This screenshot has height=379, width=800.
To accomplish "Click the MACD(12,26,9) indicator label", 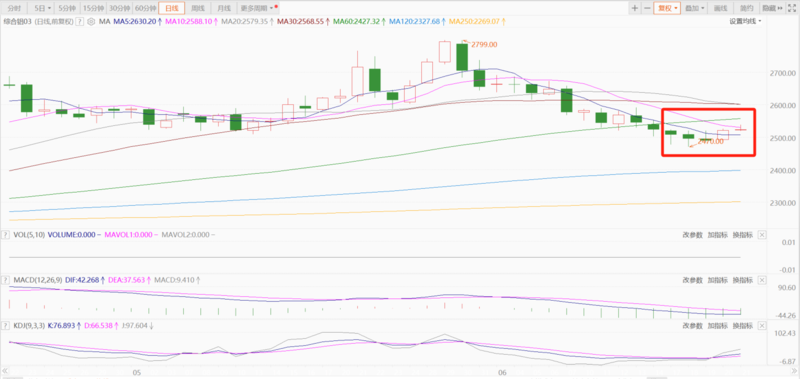I will coord(37,280).
